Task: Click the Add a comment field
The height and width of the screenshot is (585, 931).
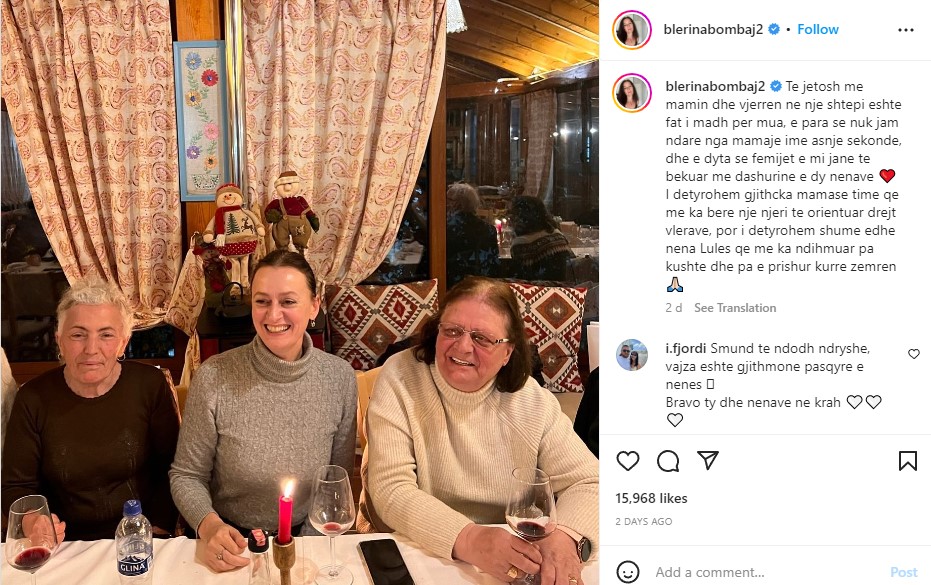Action: [x=766, y=573]
